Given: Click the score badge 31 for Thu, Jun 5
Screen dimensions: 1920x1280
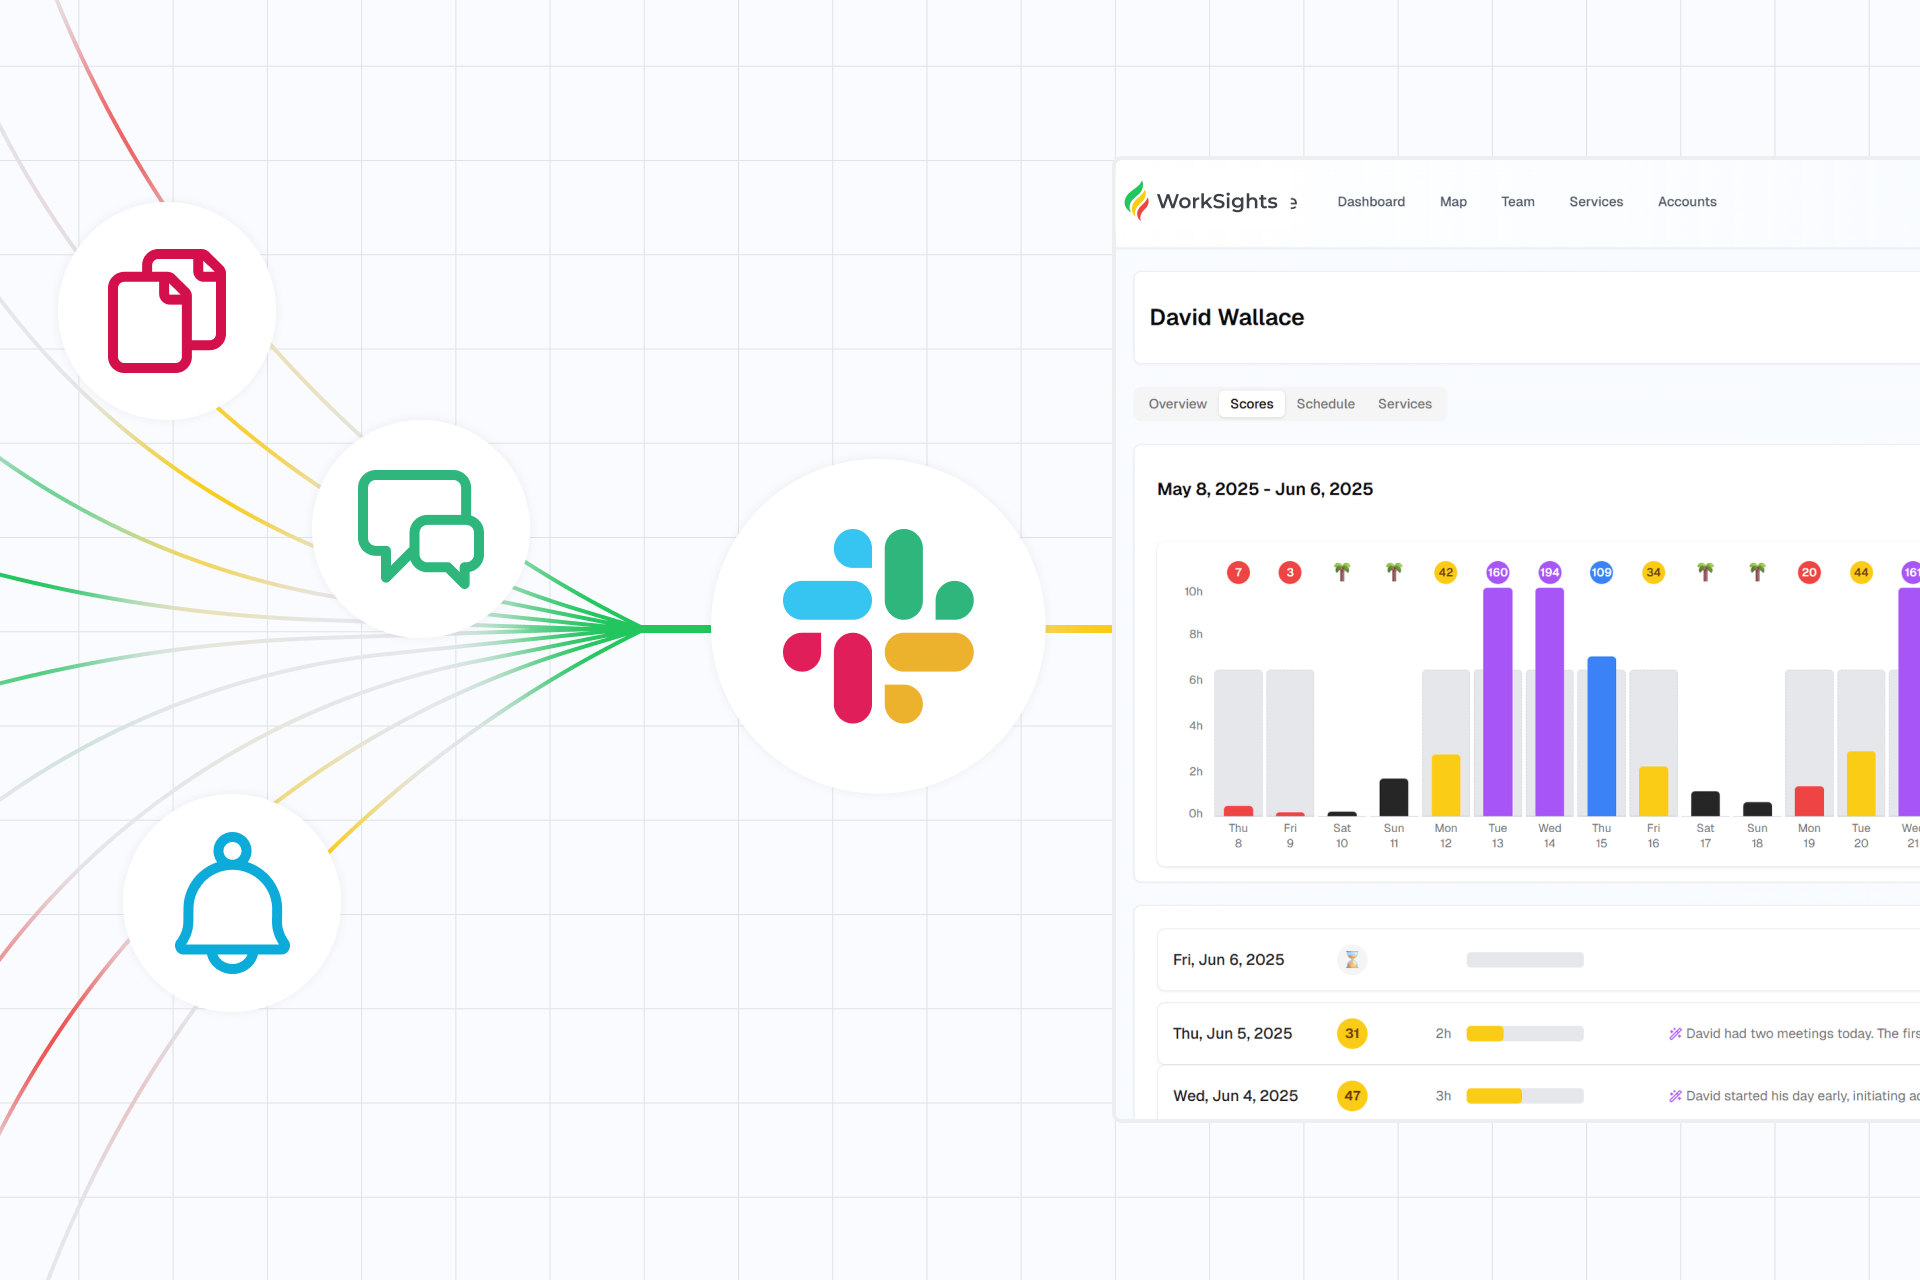Looking at the screenshot, I should click(1352, 1034).
